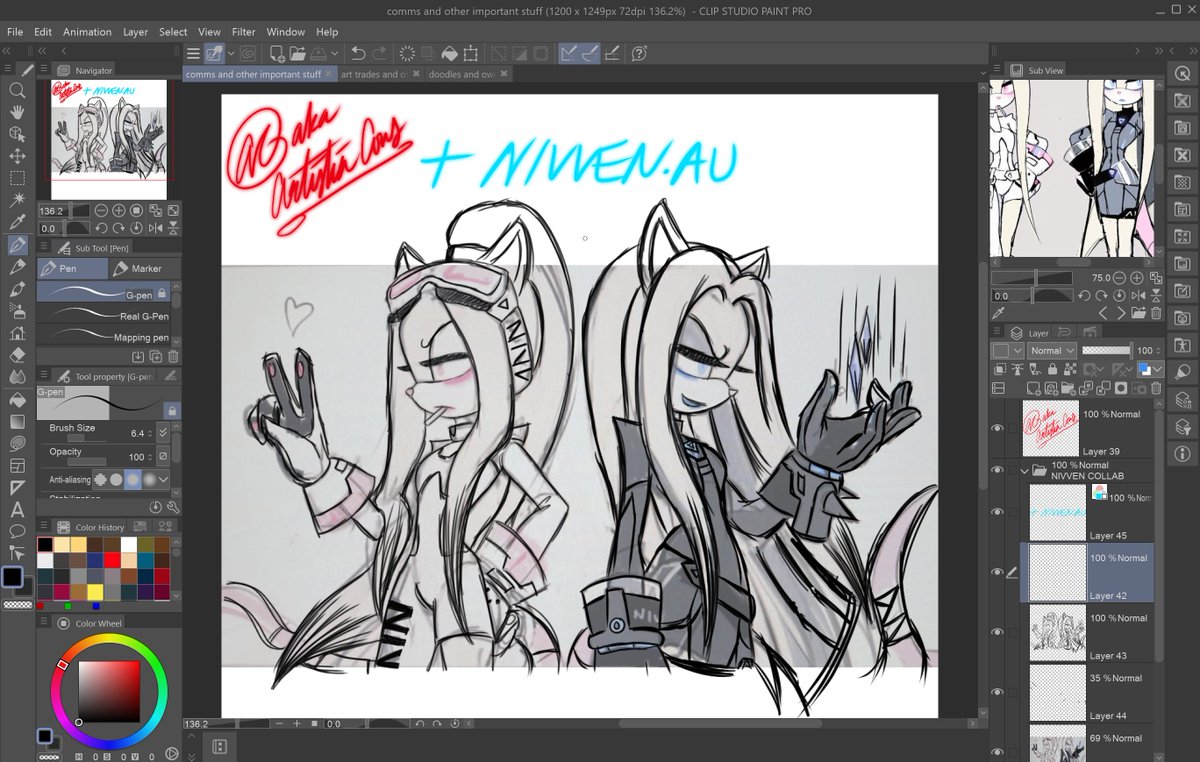Open Anti-aliasing options dropdown arrow
The height and width of the screenshot is (762, 1200).
(163, 479)
